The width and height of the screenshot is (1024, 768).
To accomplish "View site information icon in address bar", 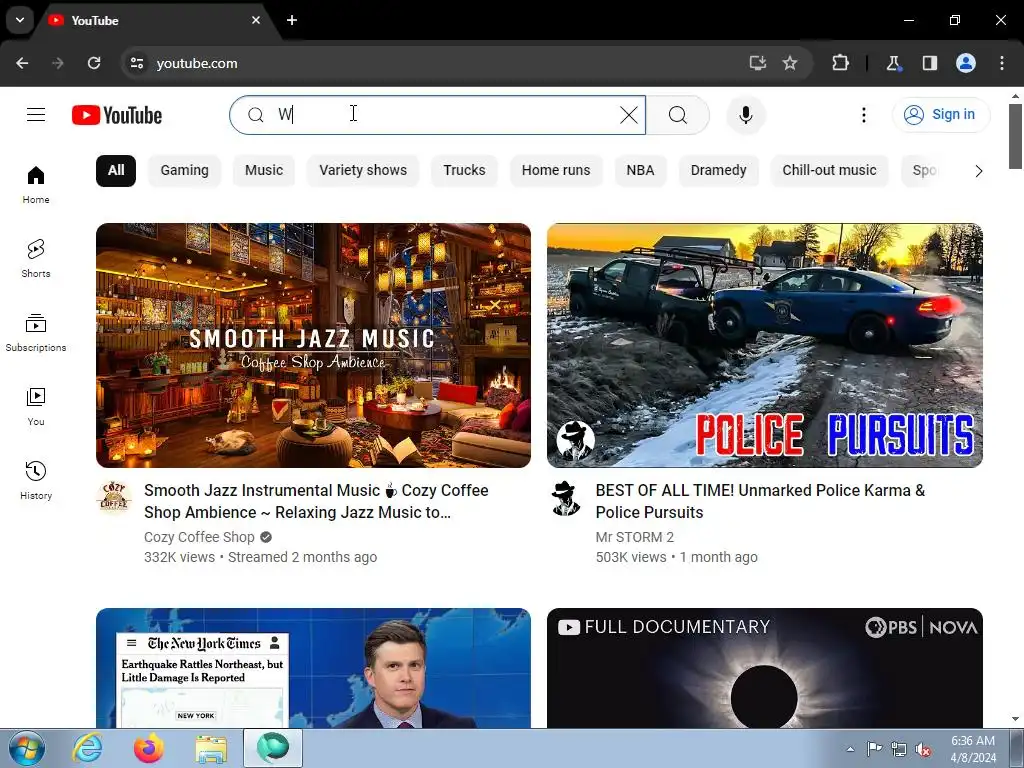I will 137,63.
